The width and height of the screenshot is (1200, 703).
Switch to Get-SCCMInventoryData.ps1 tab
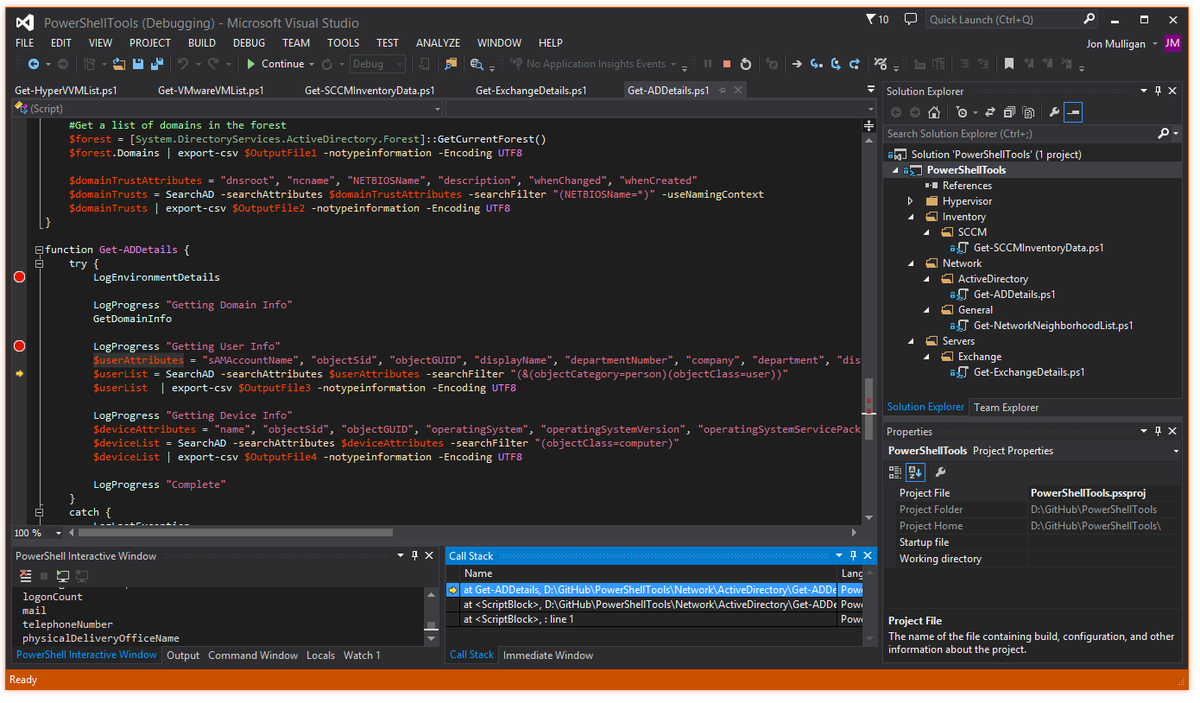click(x=370, y=90)
